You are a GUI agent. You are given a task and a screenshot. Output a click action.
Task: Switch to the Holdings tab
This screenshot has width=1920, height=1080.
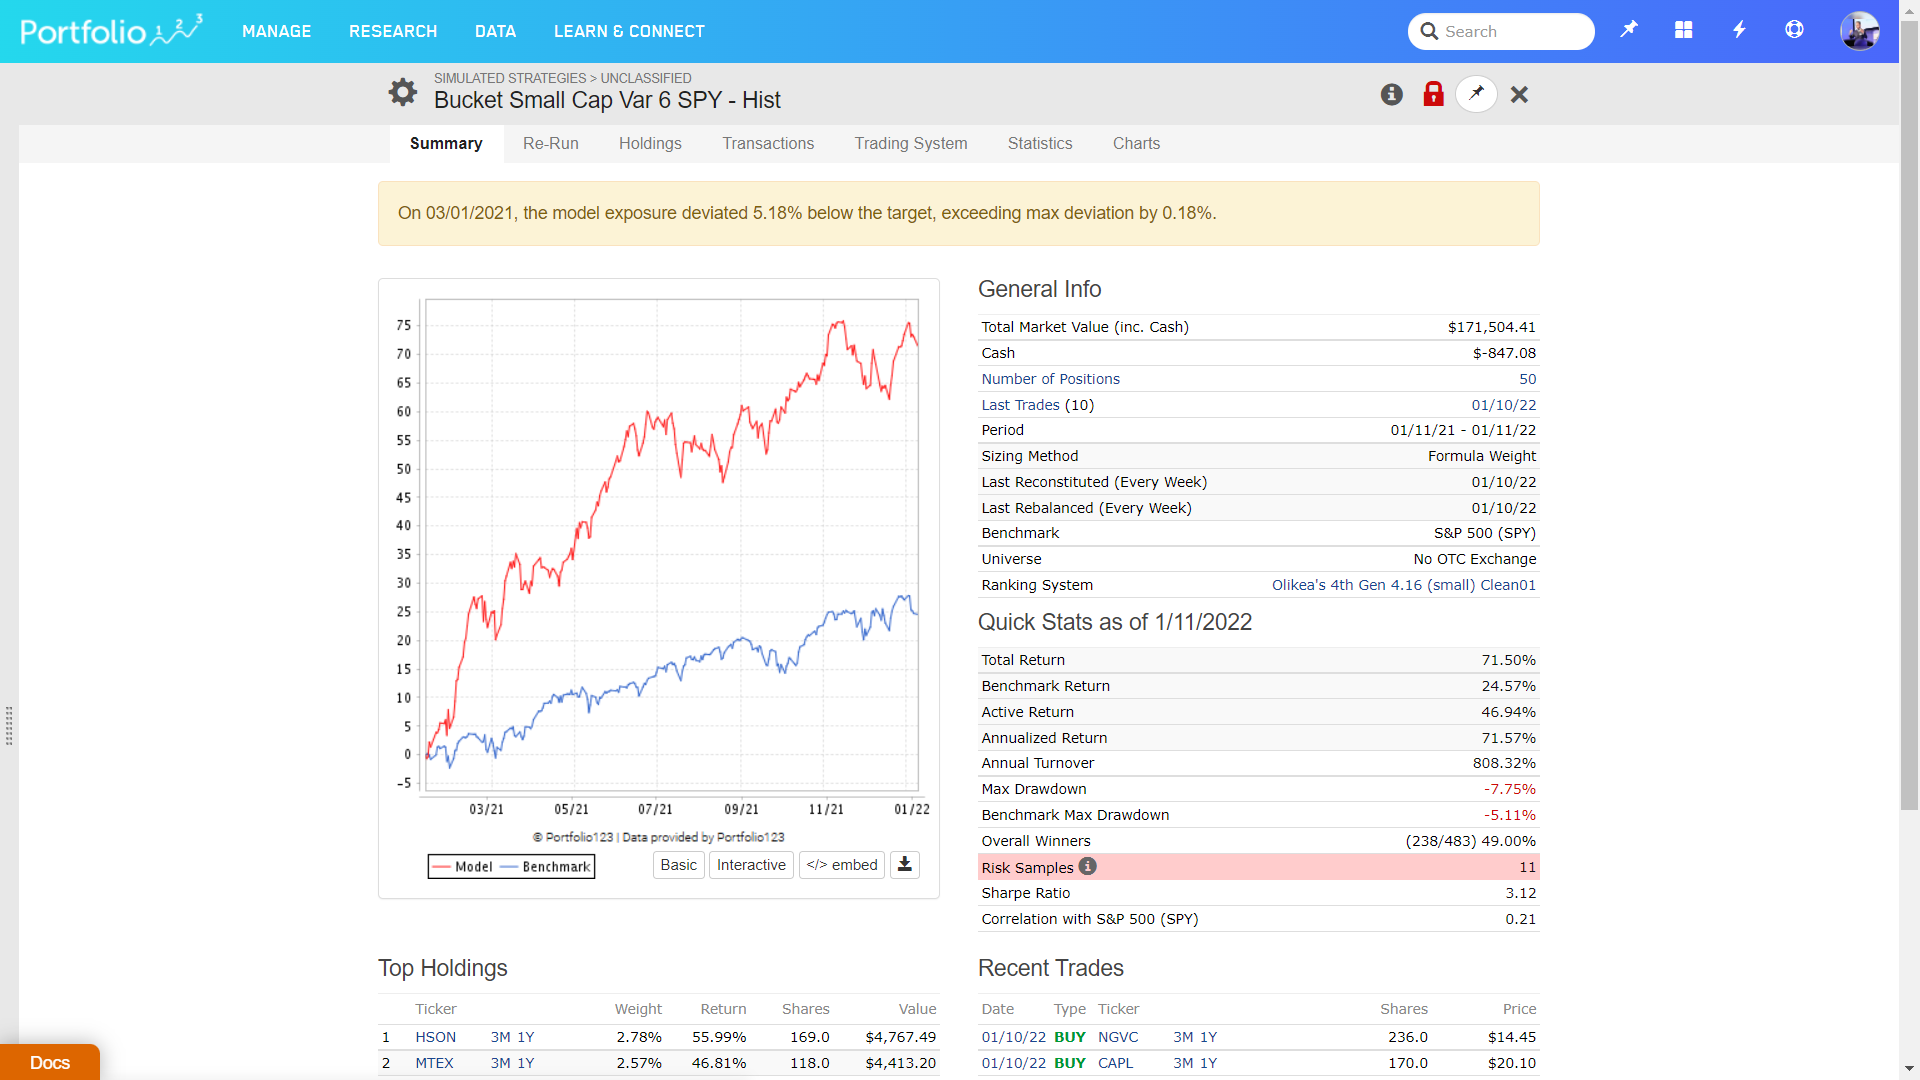(x=650, y=144)
